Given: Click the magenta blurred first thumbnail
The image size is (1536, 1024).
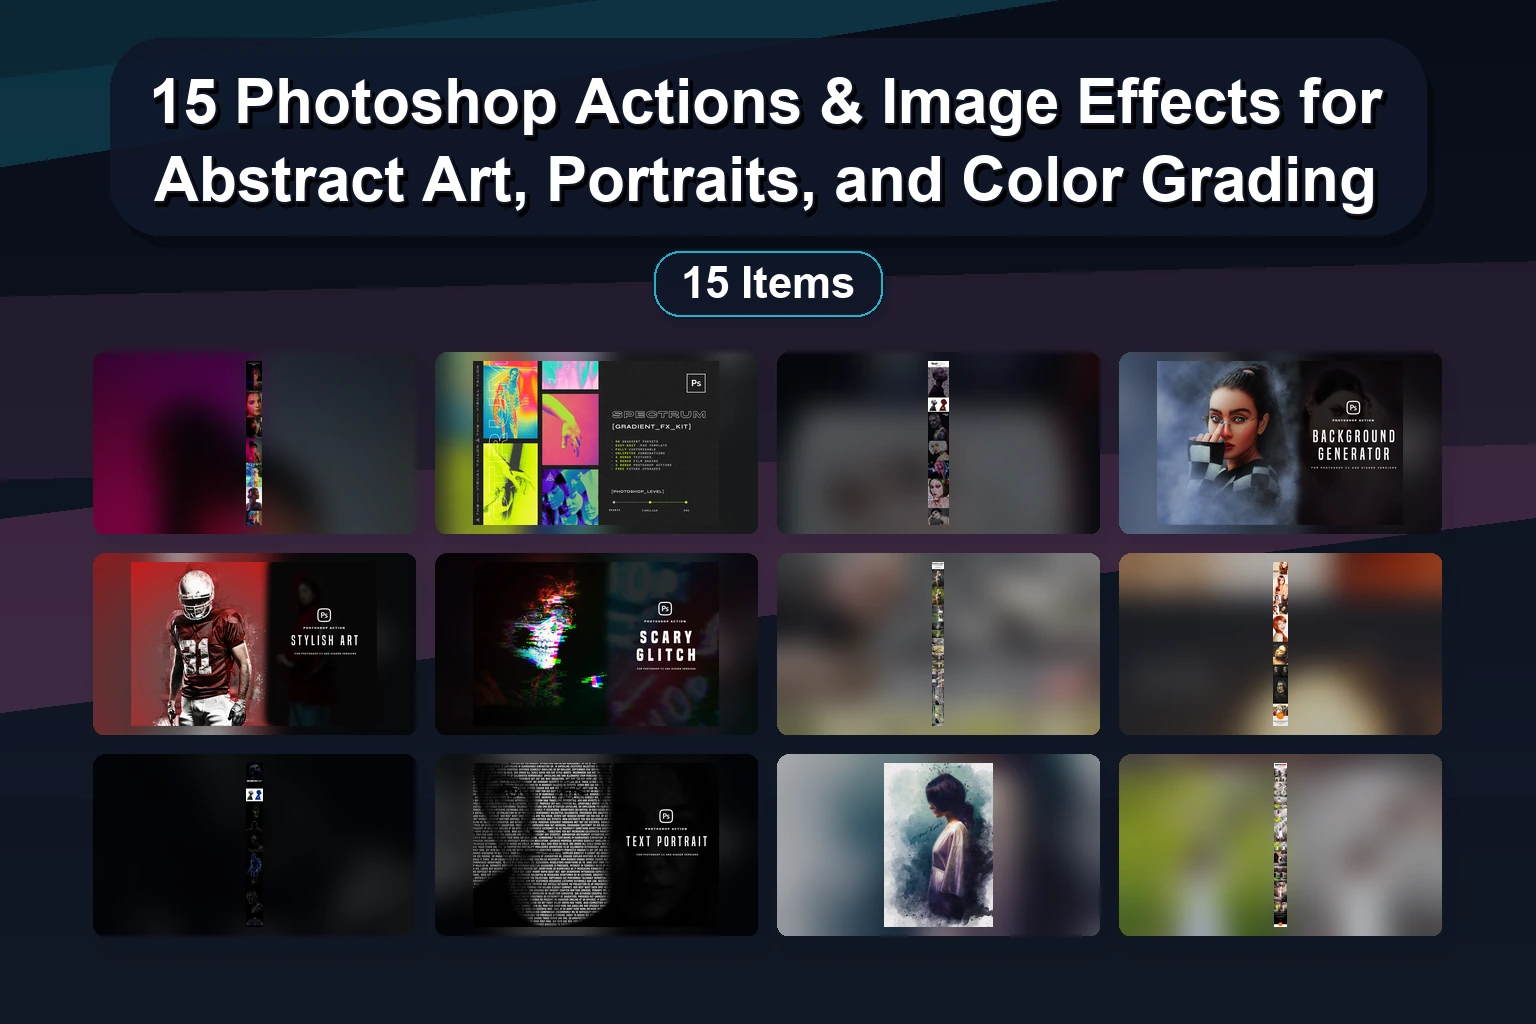Looking at the screenshot, I should pos(254,443).
